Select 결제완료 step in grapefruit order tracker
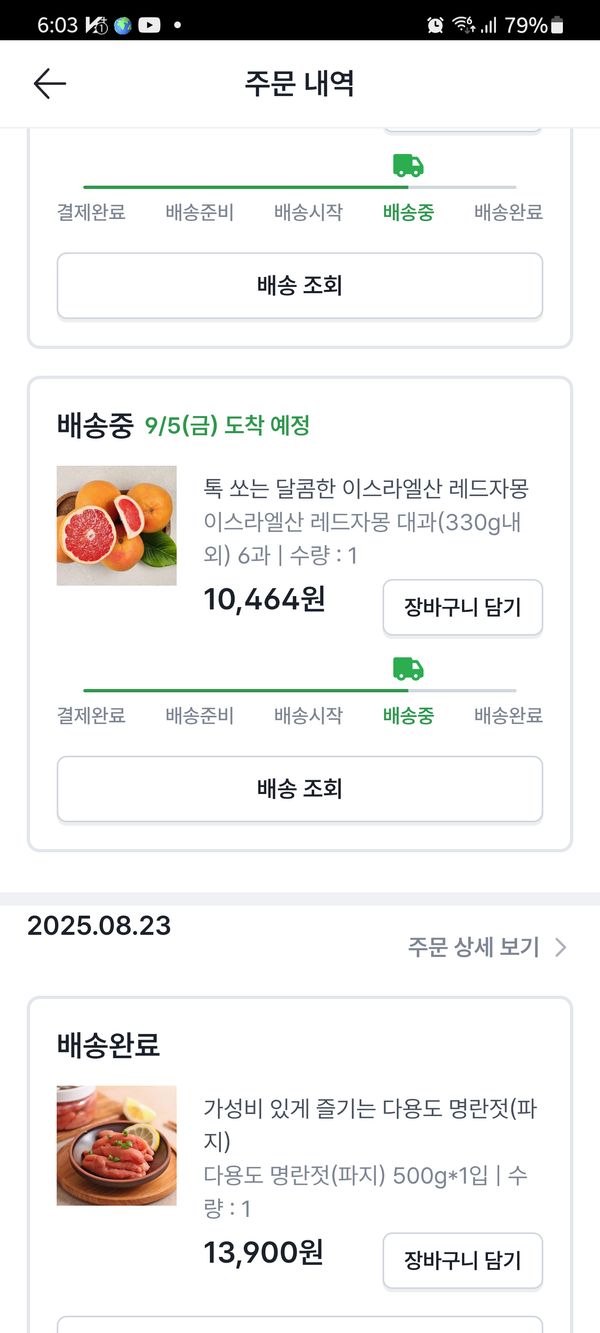 (91, 716)
